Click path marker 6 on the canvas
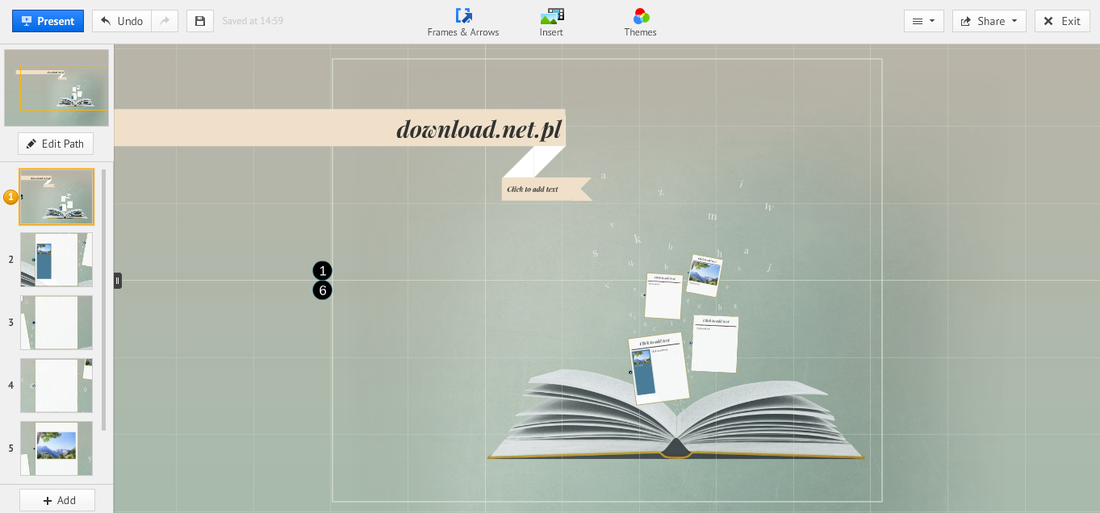 [322, 290]
